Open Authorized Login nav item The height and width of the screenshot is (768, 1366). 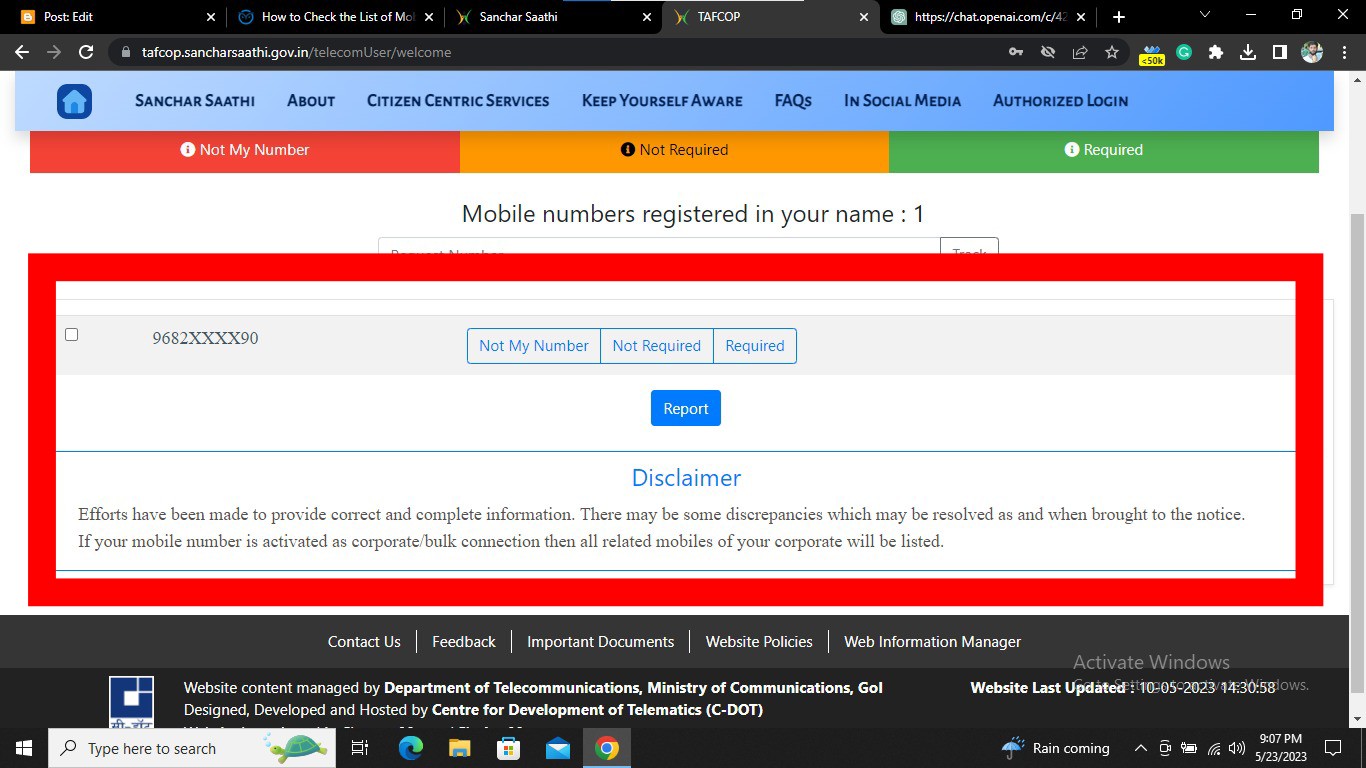(x=1060, y=101)
